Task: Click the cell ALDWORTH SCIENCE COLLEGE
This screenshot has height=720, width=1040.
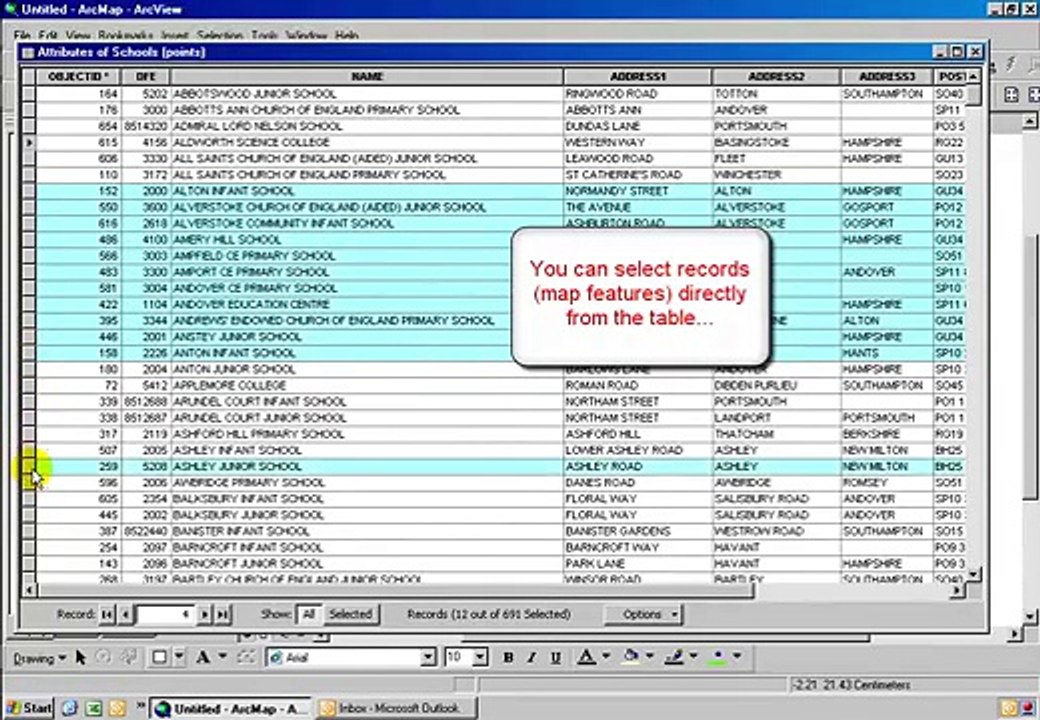Action: click(x=367, y=143)
